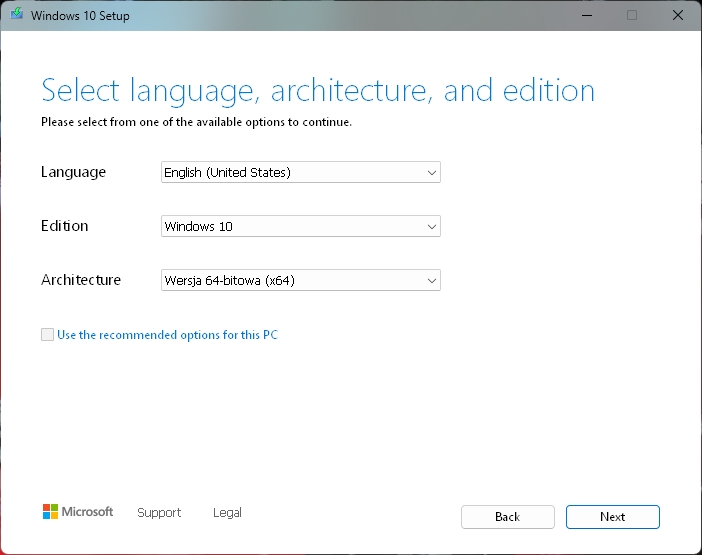Minimize the Windows 10 Setup window
Viewport: 702px width, 555px height.
587,15
